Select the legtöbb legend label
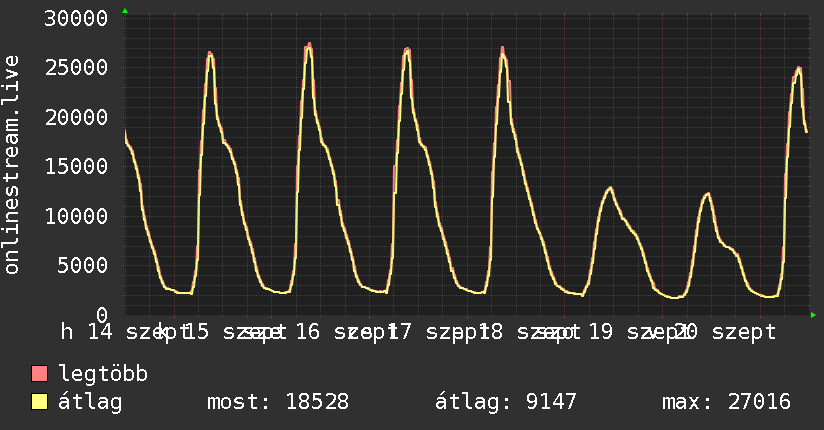 pyautogui.click(x=103, y=374)
